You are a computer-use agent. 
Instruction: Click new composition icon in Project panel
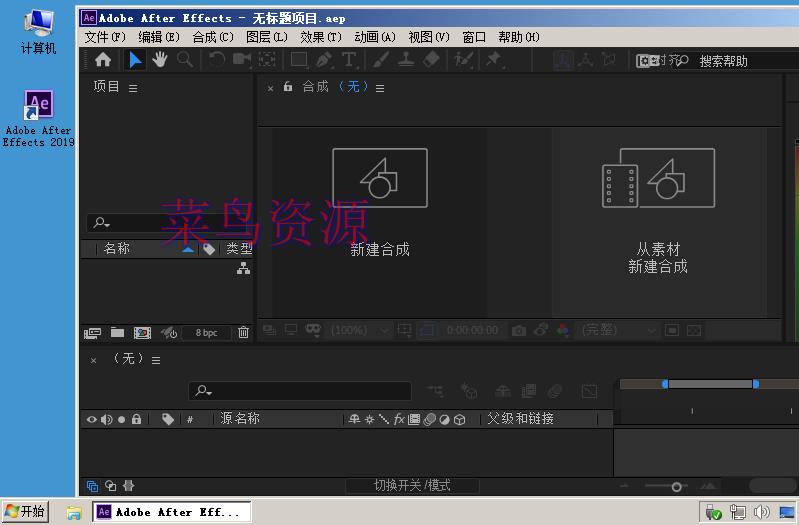tap(142, 333)
